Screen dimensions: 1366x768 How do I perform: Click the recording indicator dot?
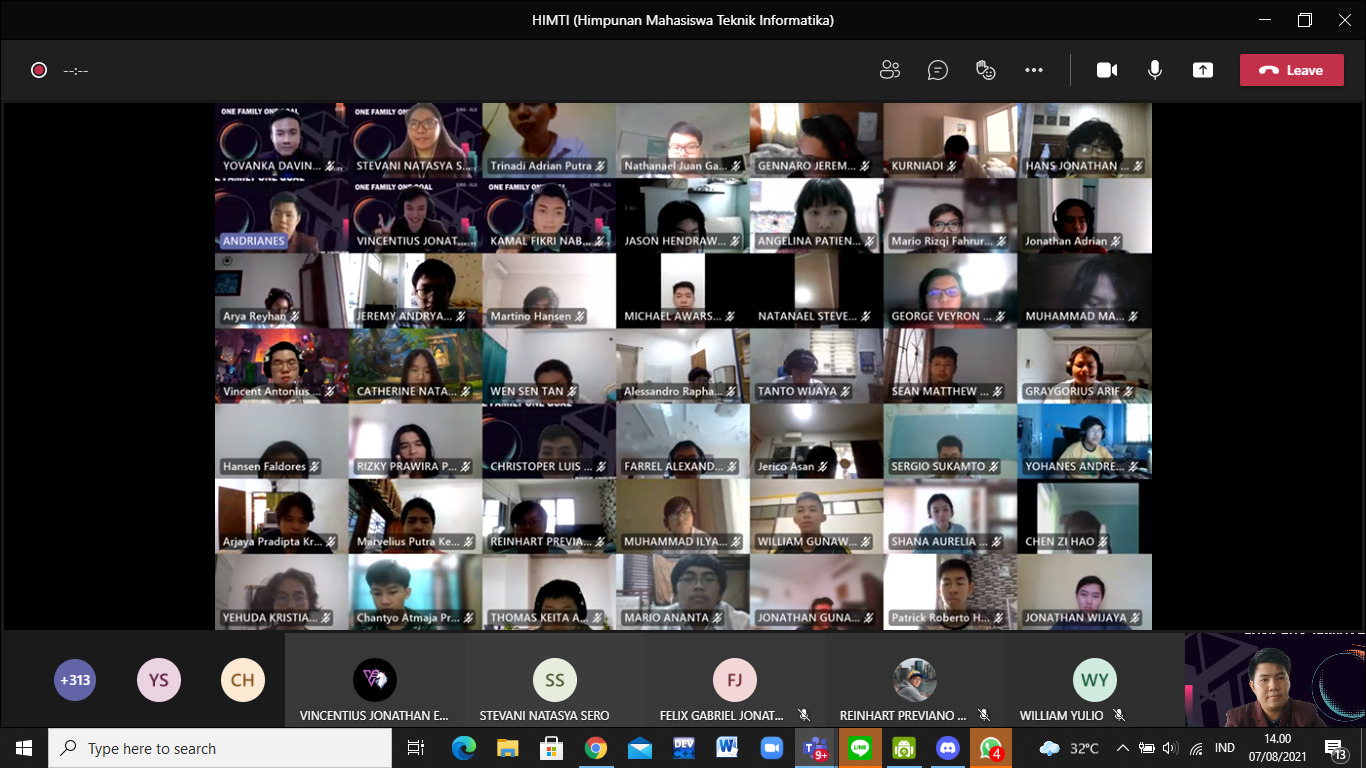[x=41, y=70]
